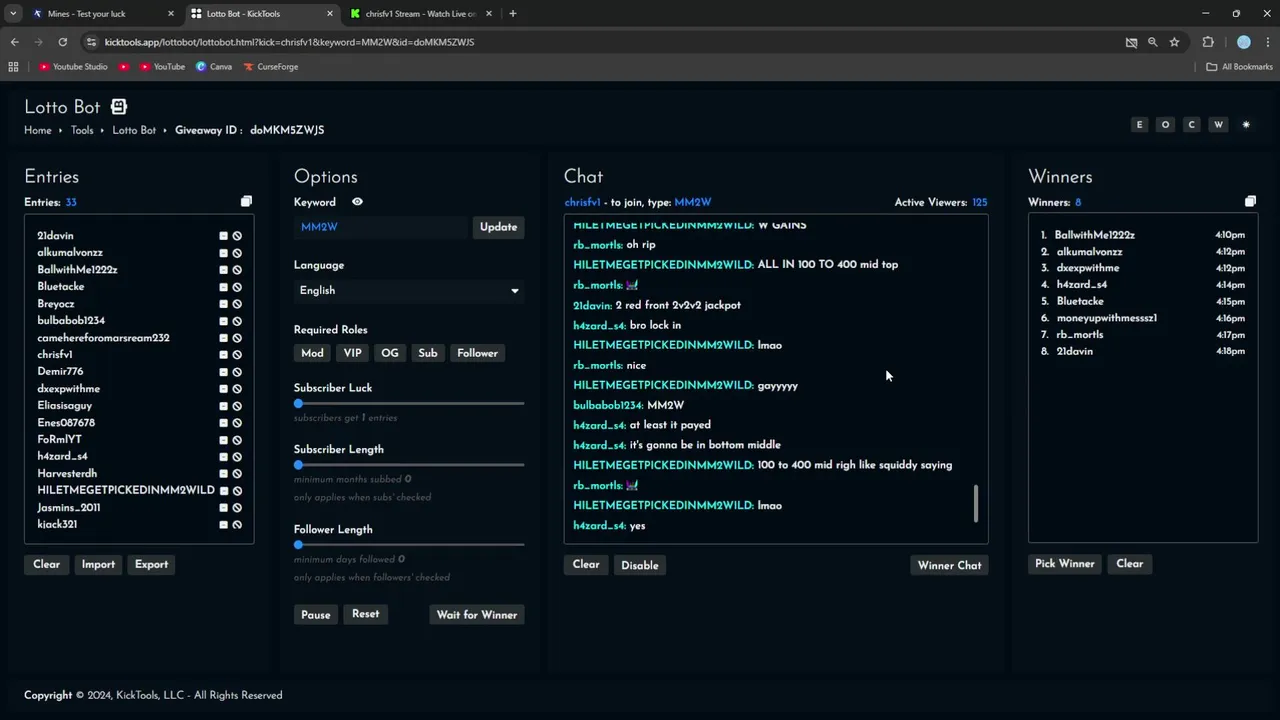
Task: Adjust the Subscriber Luck slider handle
Action: [298, 404]
